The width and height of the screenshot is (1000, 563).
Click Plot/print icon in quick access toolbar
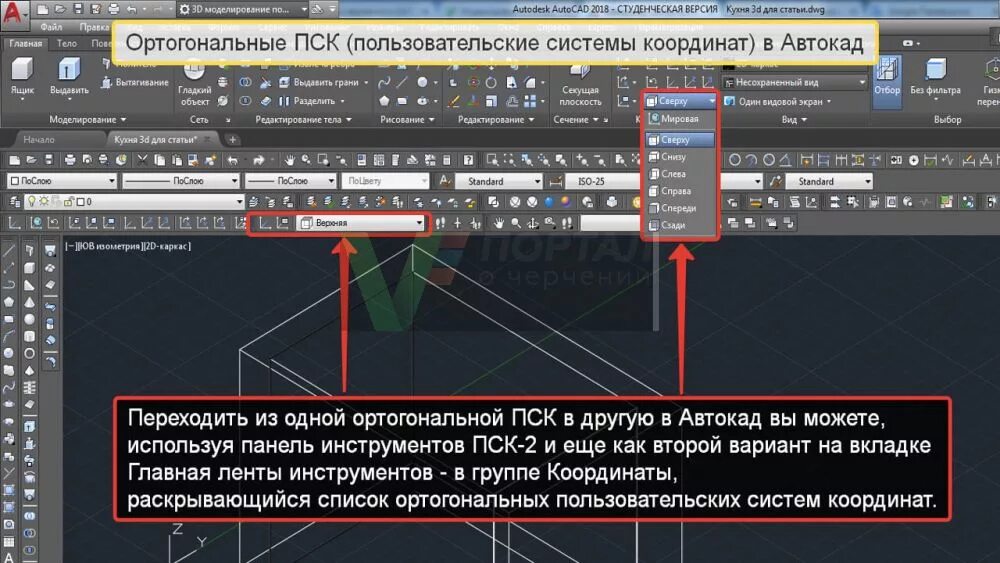tap(114, 9)
